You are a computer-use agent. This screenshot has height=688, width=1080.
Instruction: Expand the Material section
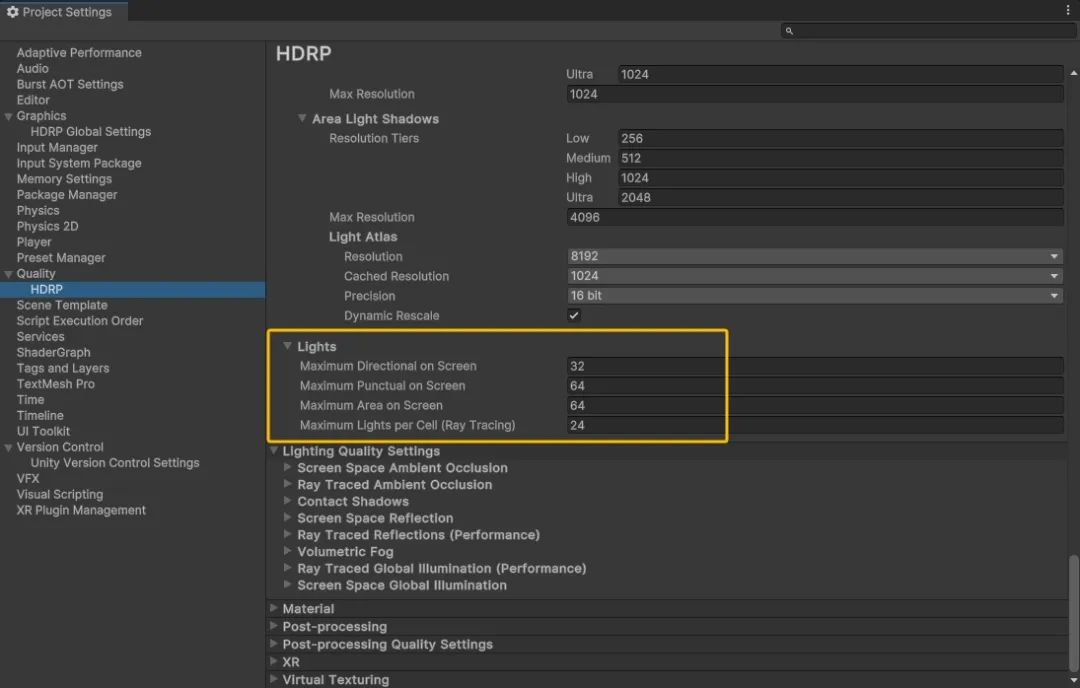[273, 608]
